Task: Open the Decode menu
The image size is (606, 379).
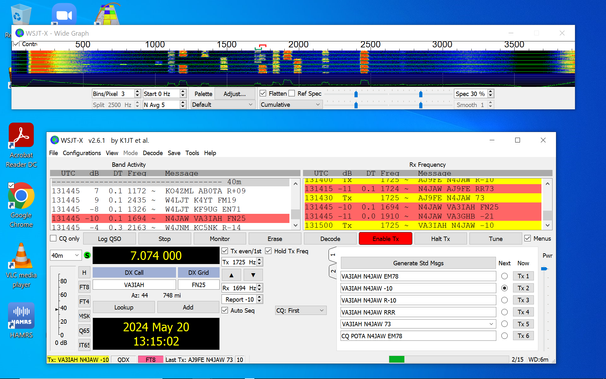Action: point(153,153)
